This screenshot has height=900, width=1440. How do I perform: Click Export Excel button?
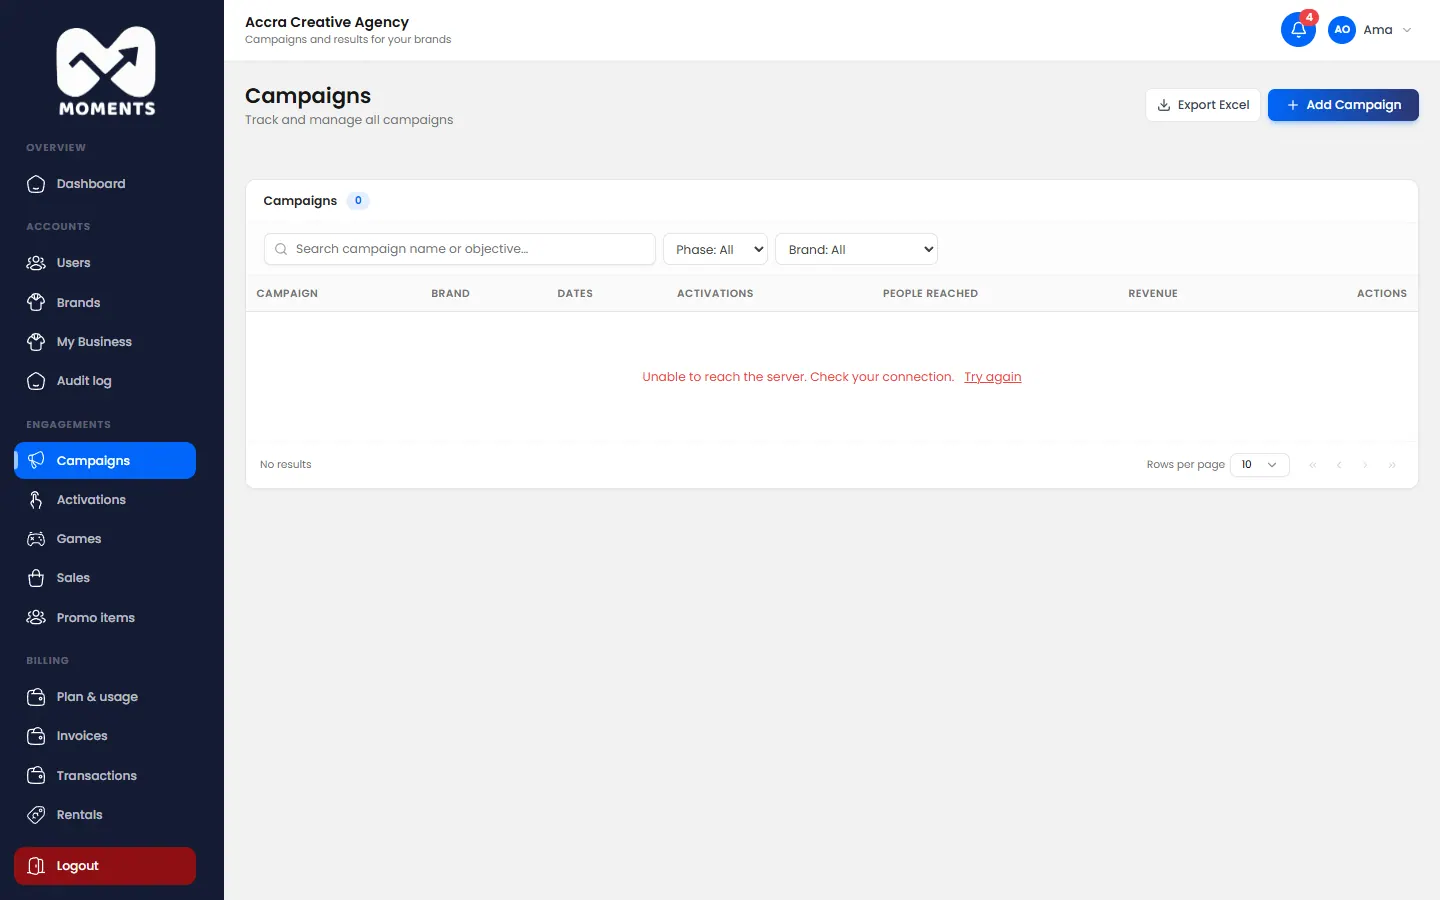[1203, 105]
